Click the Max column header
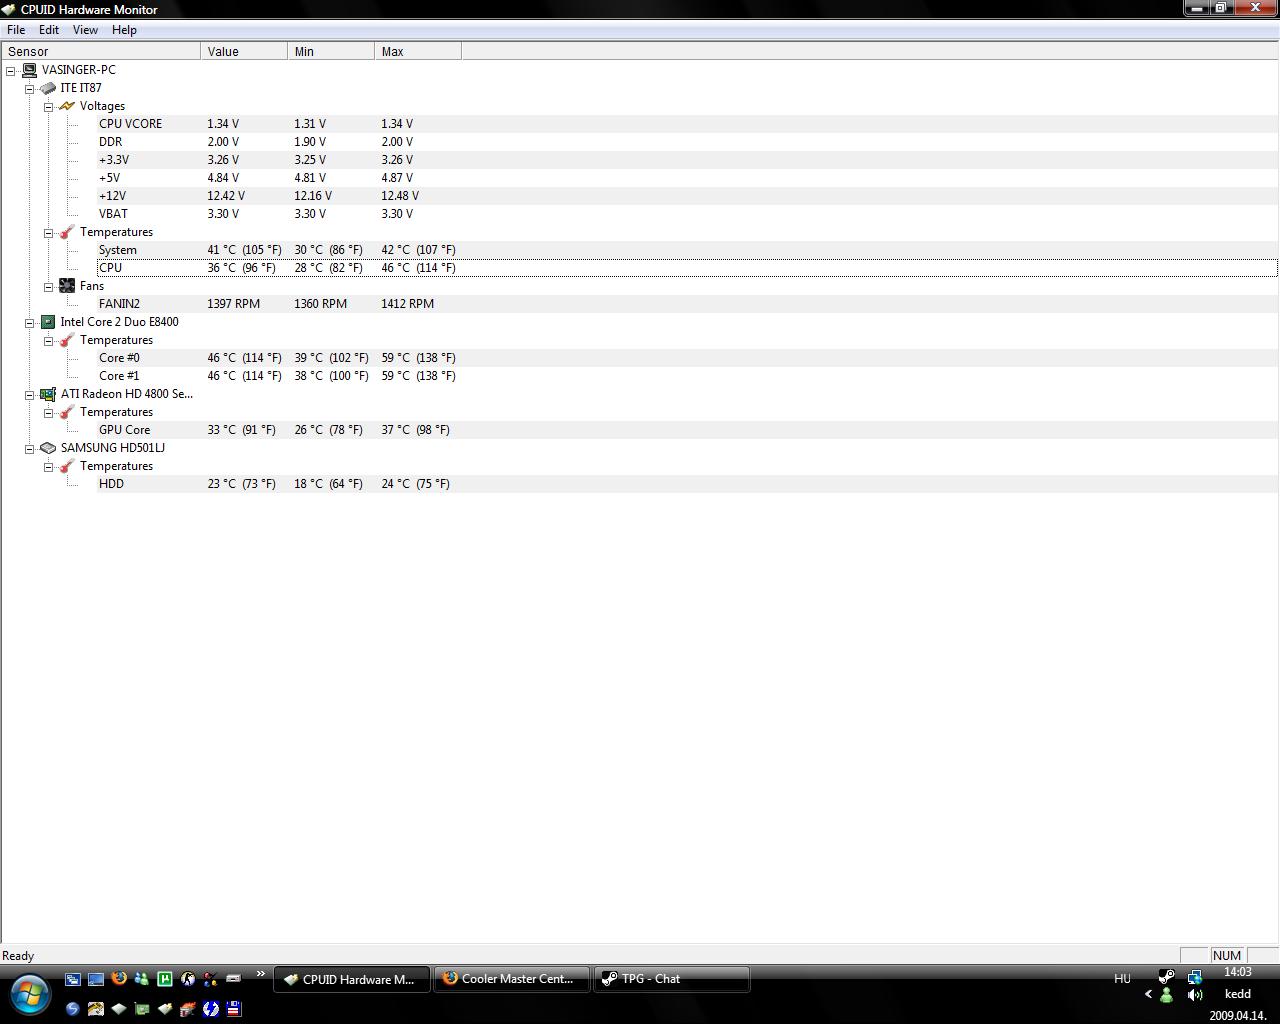Screen dimensions: 1280x1024 pyautogui.click(x=418, y=51)
